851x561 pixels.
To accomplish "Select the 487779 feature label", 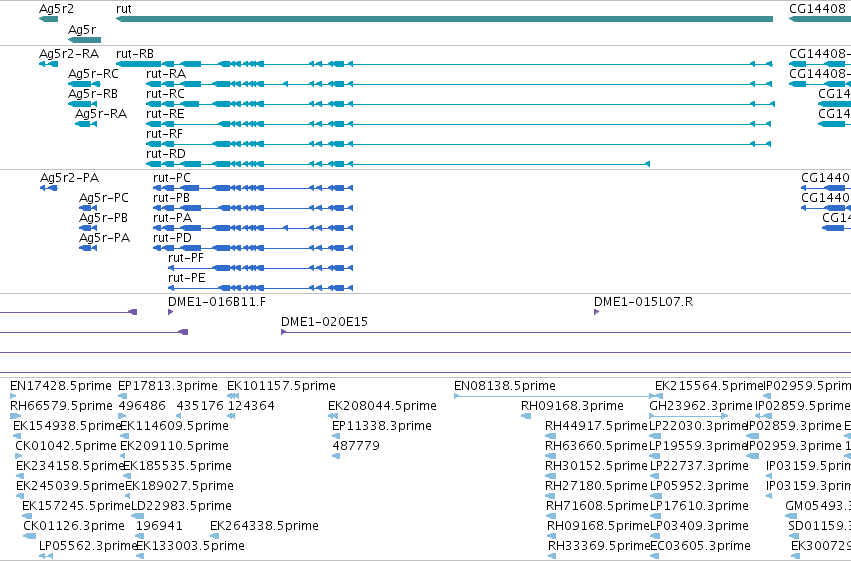I will 355,447.
